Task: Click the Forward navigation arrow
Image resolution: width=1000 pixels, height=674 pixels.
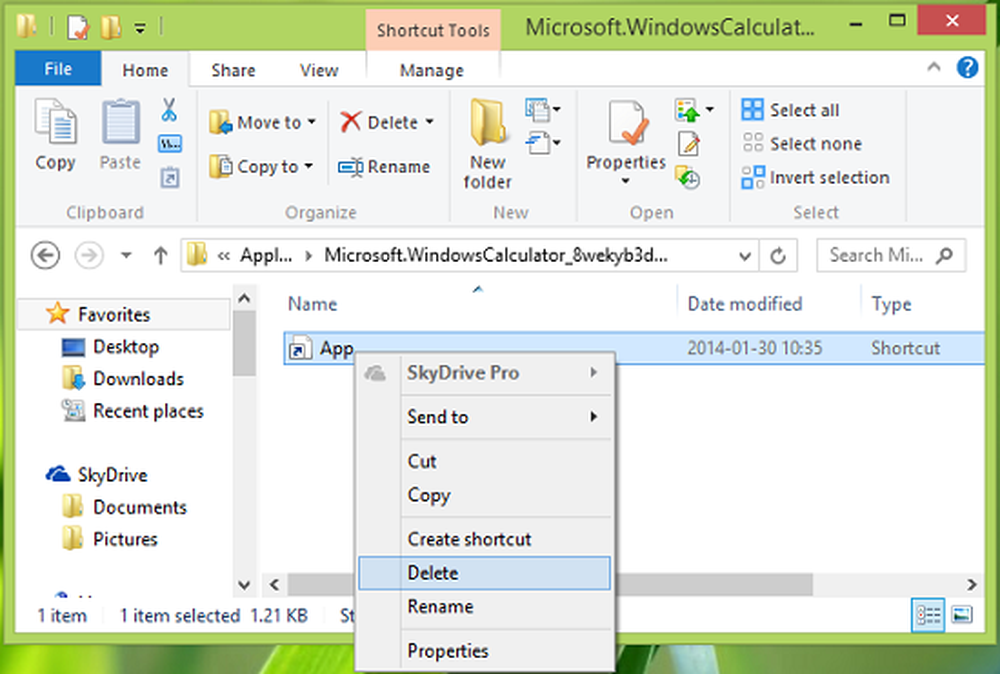Action: [89, 256]
